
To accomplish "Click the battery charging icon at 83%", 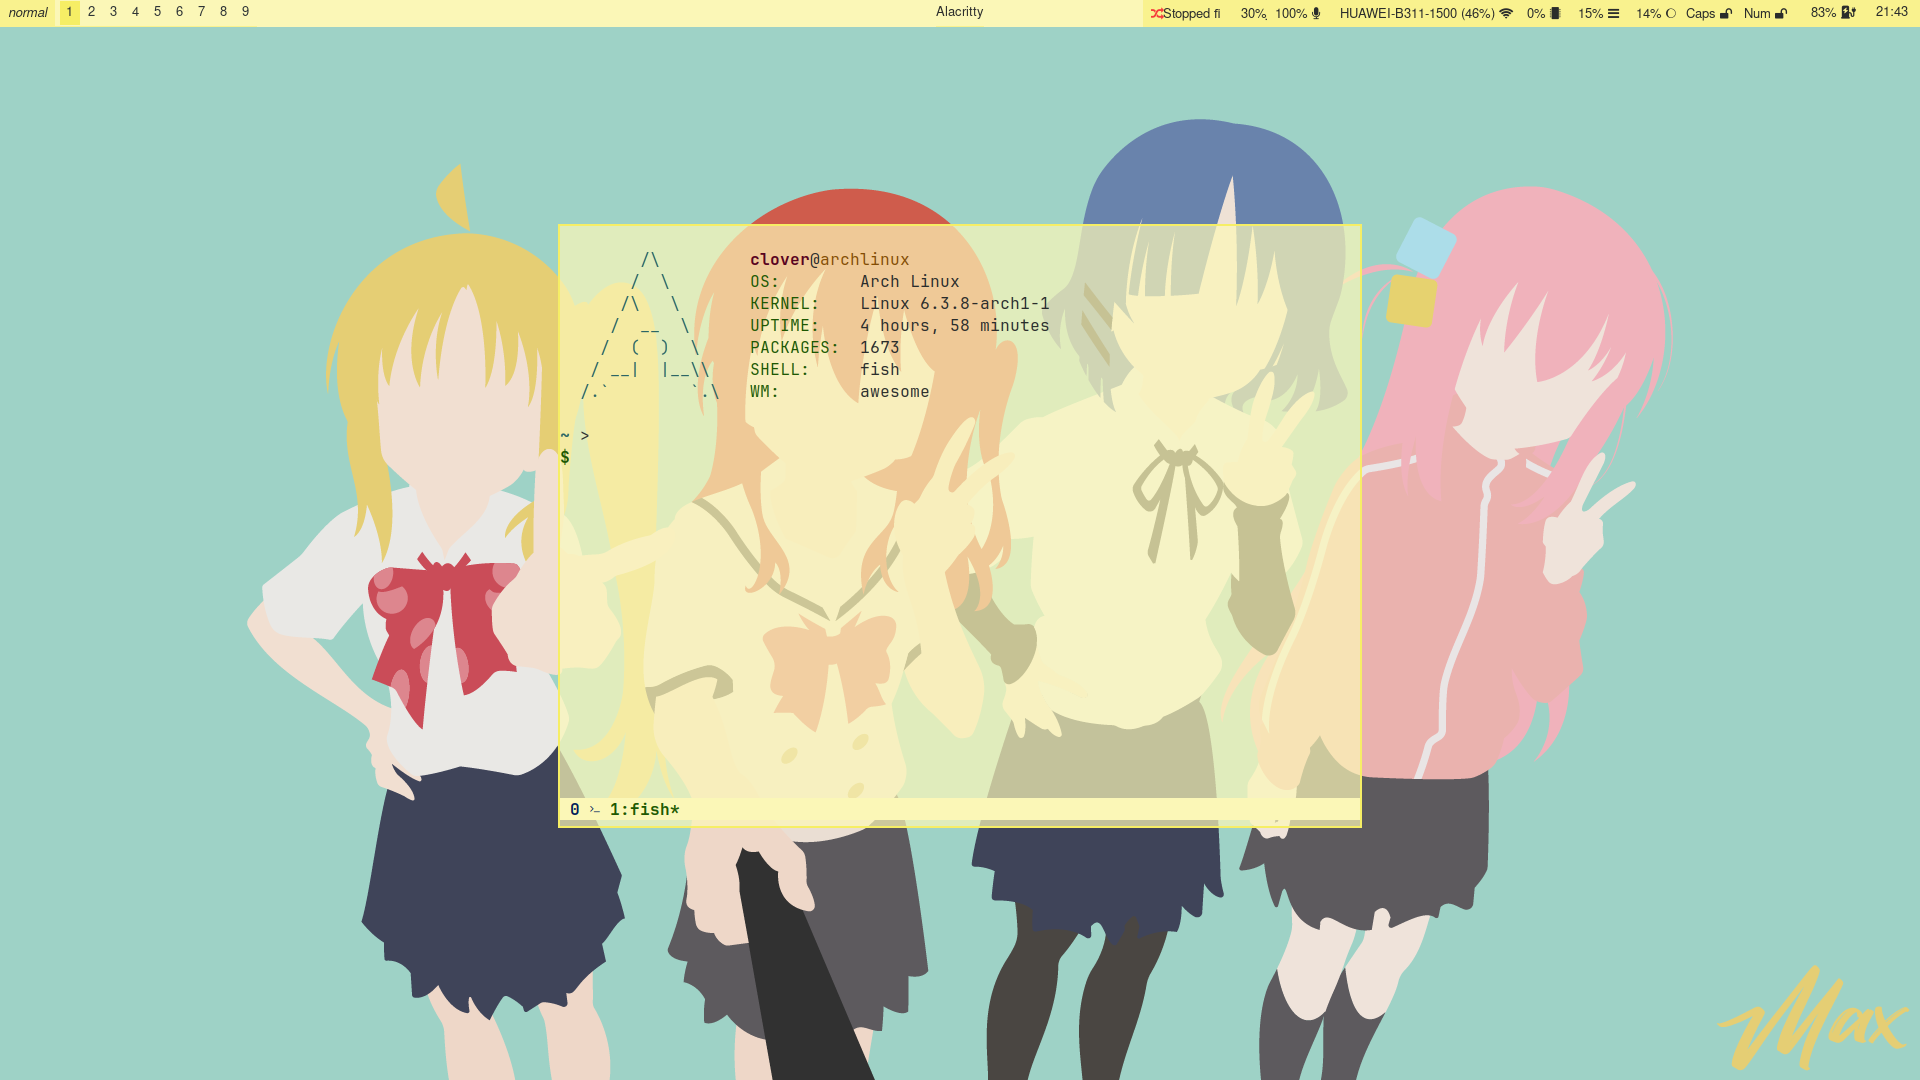I will (1848, 12).
